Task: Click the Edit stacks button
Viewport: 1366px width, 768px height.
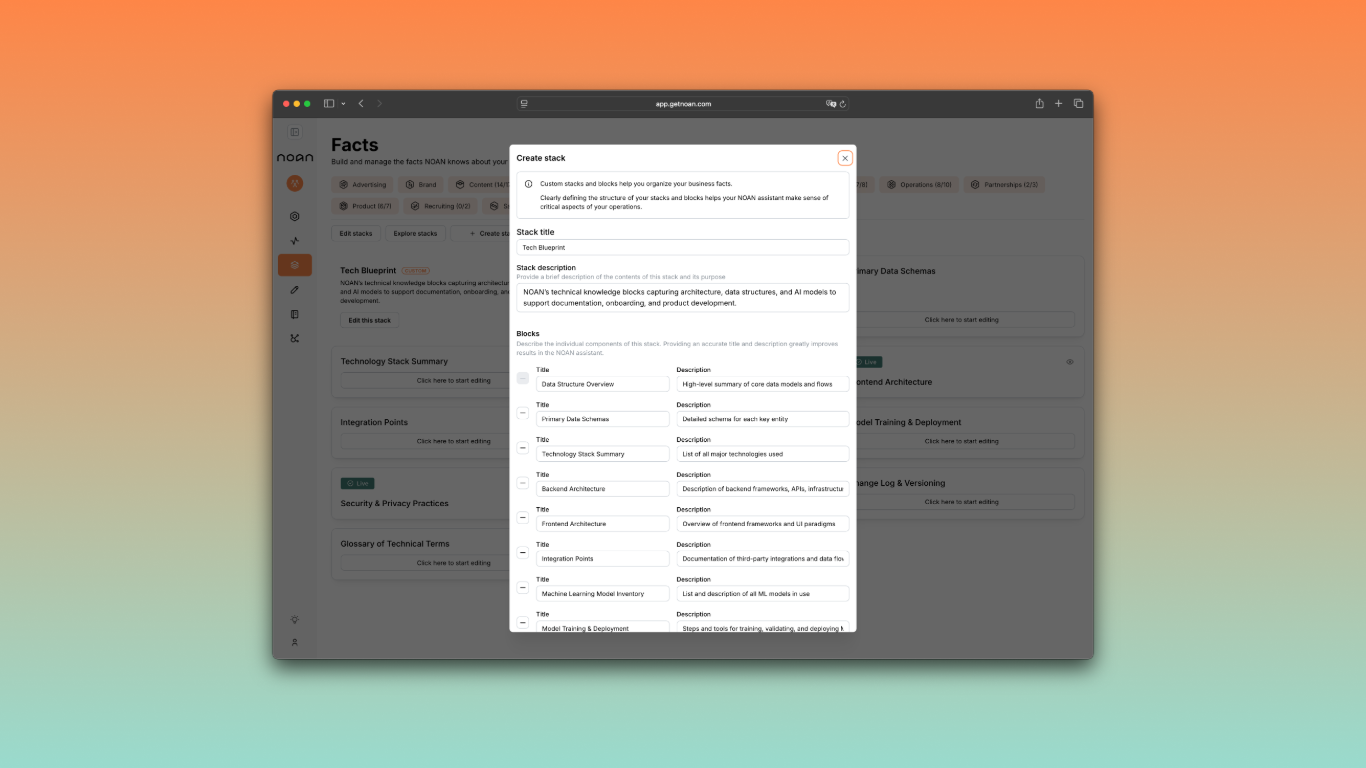Action: pos(356,233)
